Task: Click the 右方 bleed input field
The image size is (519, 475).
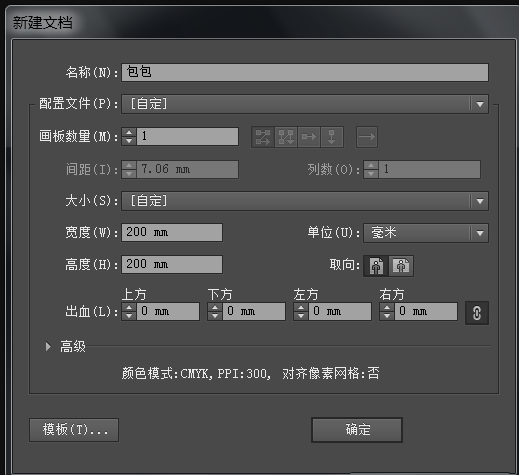Action: coord(426,311)
